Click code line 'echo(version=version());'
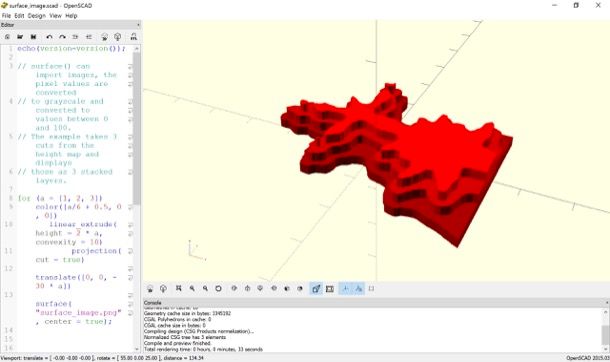 tap(72, 49)
